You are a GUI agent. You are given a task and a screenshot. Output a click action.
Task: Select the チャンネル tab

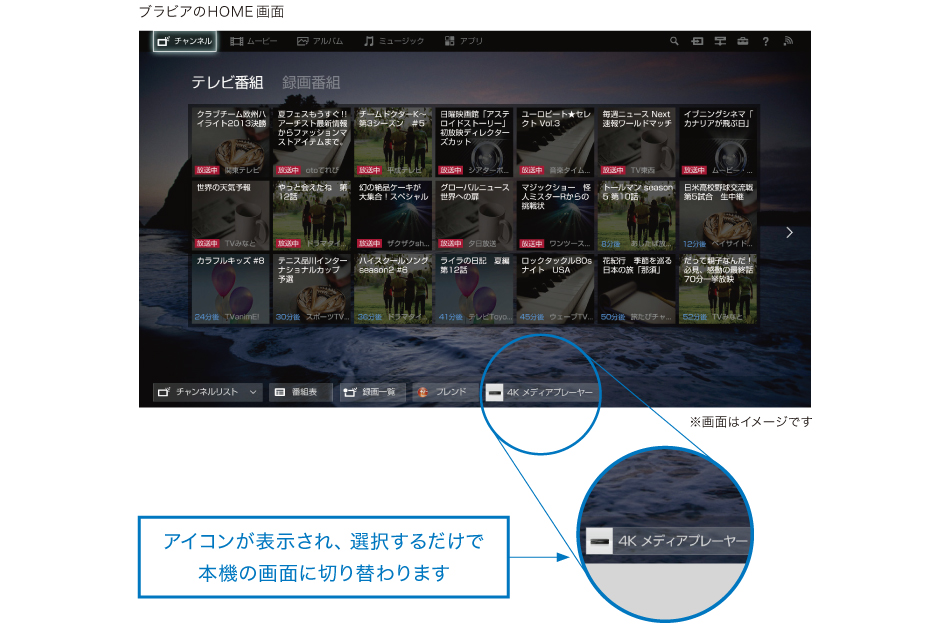(185, 42)
